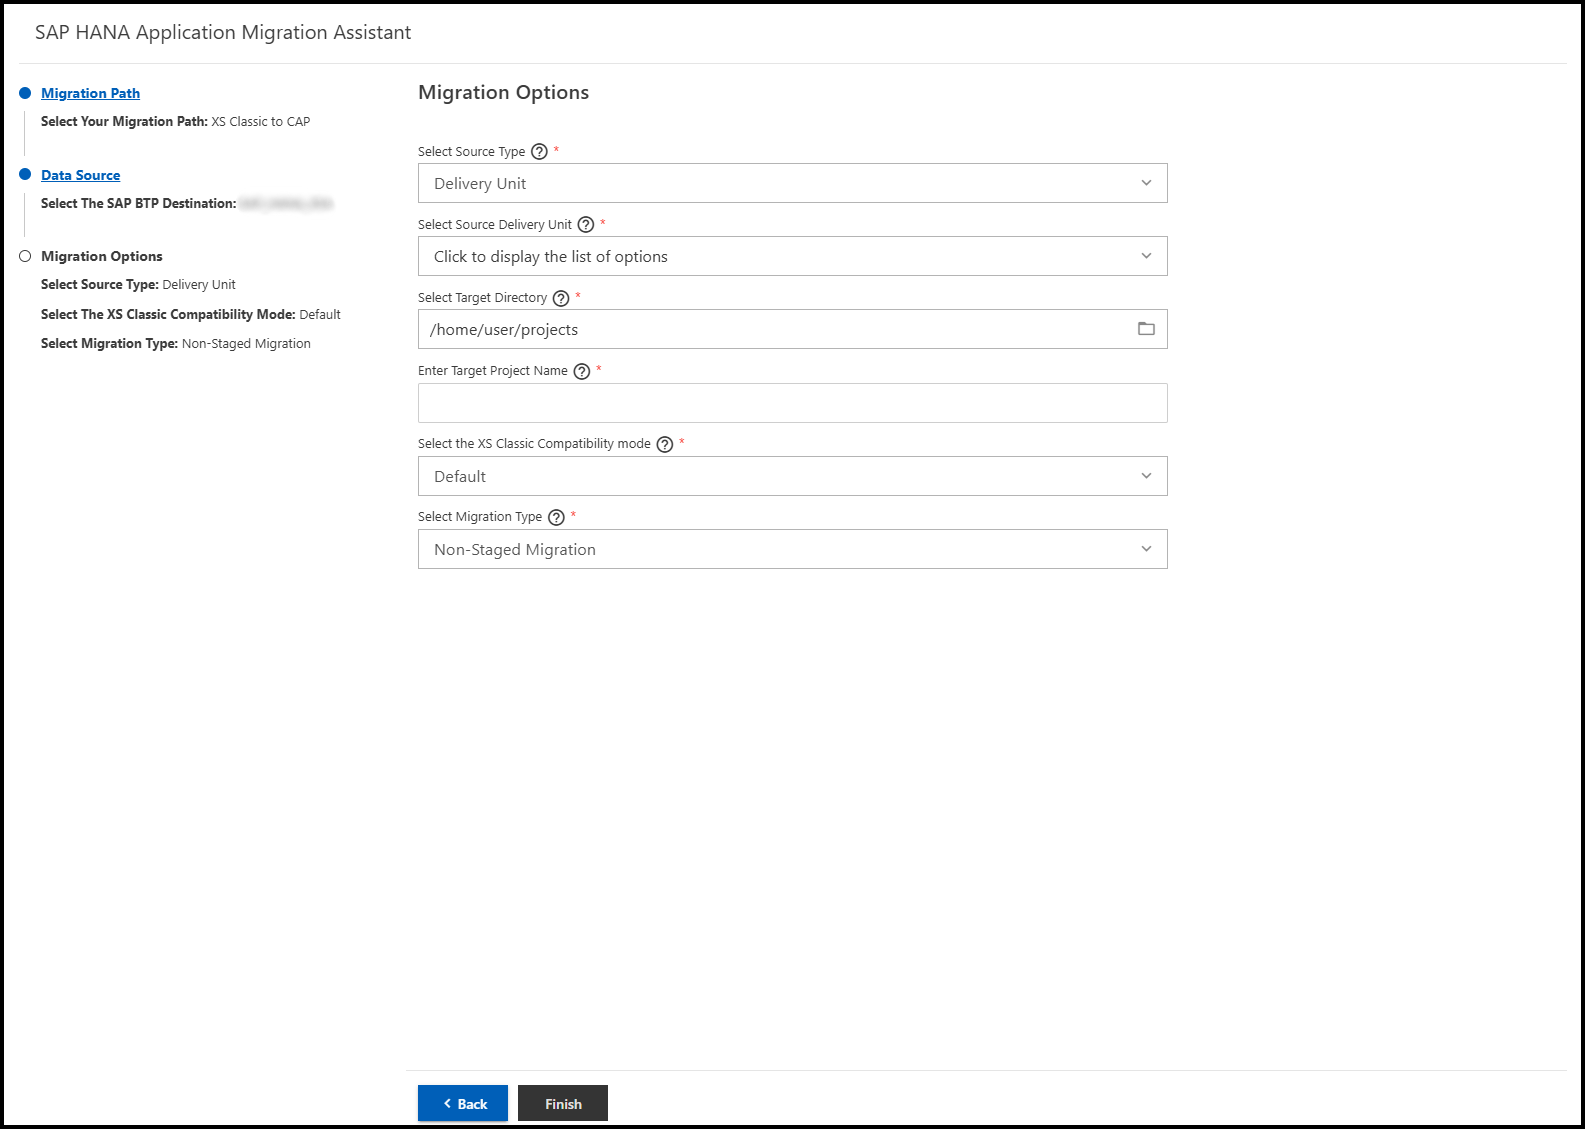The image size is (1585, 1129).
Task: Click help icon beside Select Source Delivery Unit
Action: click(x=586, y=225)
